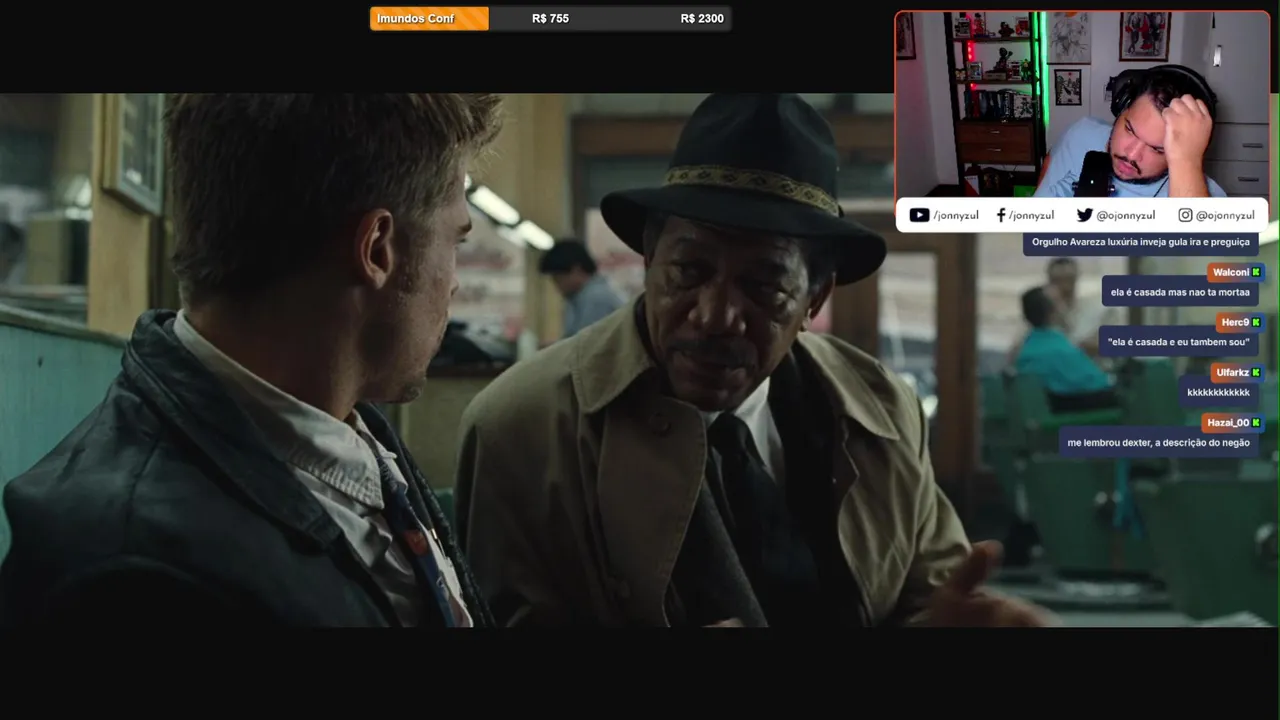Image resolution: width=1280 pixels, height=720 pixels.
Task: Click message '"ela é casada e eu tambem sou"'
Action: click(1178, 342)
